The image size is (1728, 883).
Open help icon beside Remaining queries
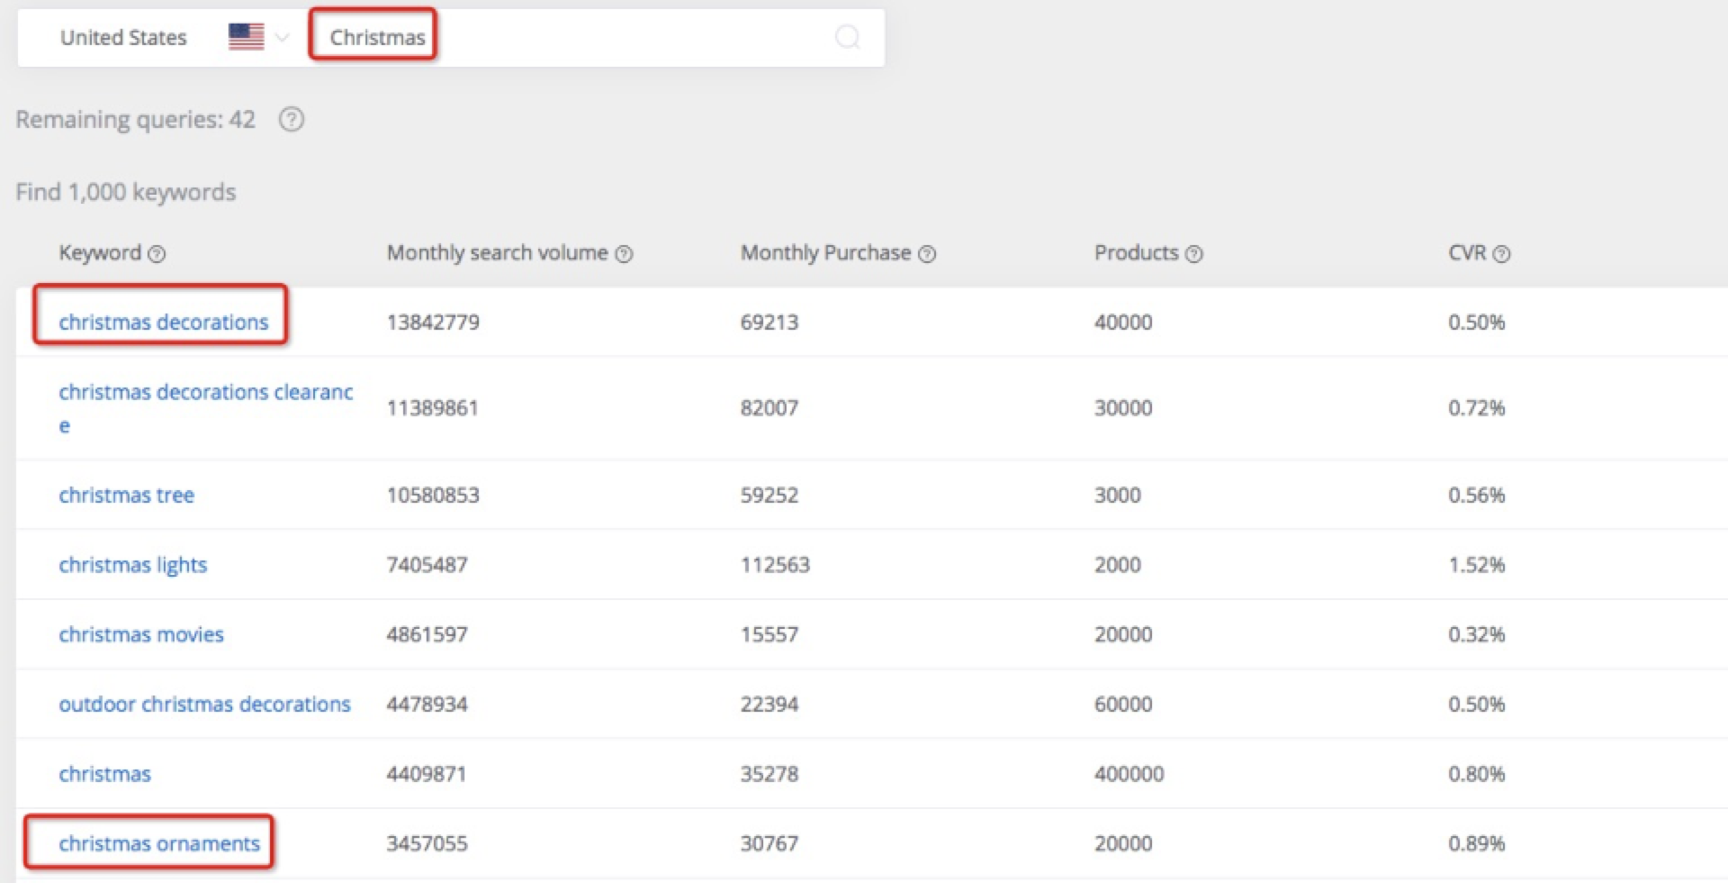[291, 120]
